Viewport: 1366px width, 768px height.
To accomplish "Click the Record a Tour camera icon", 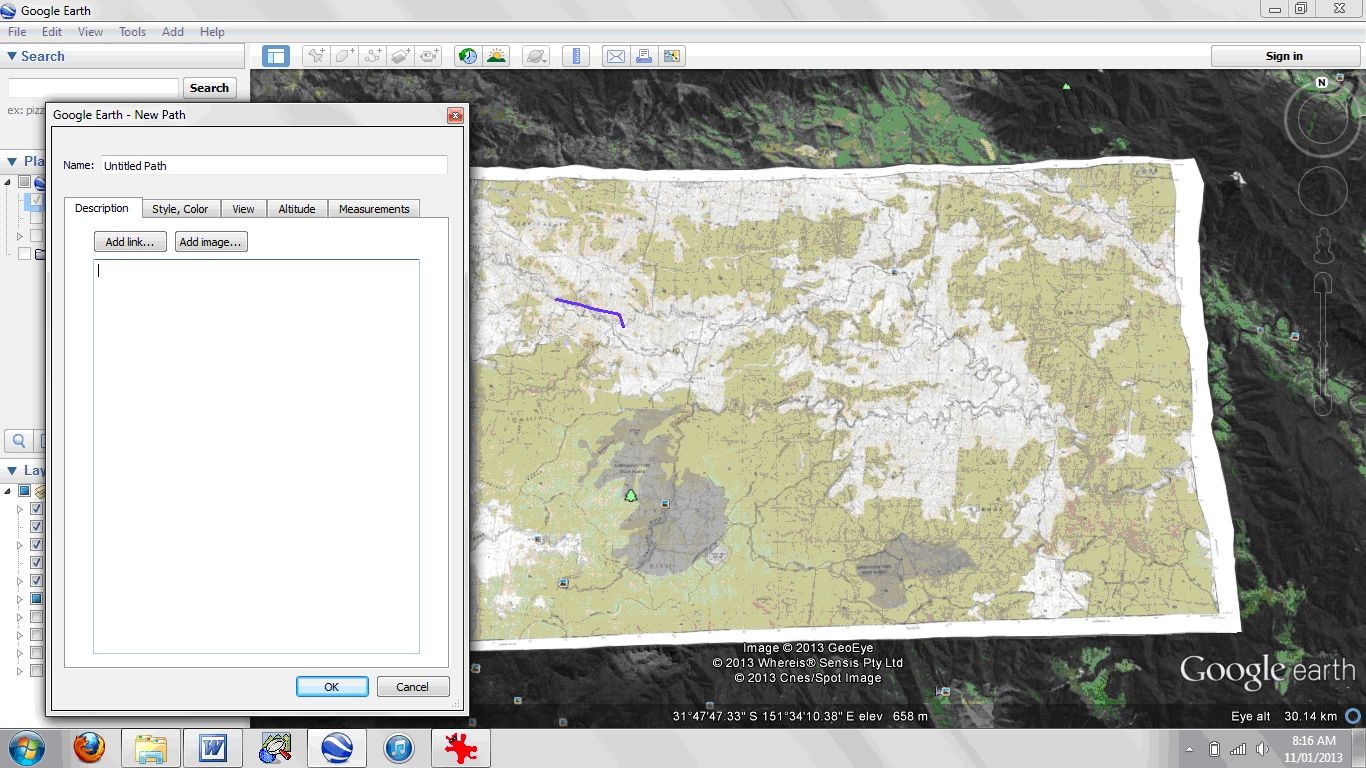I will pos(429,56).
